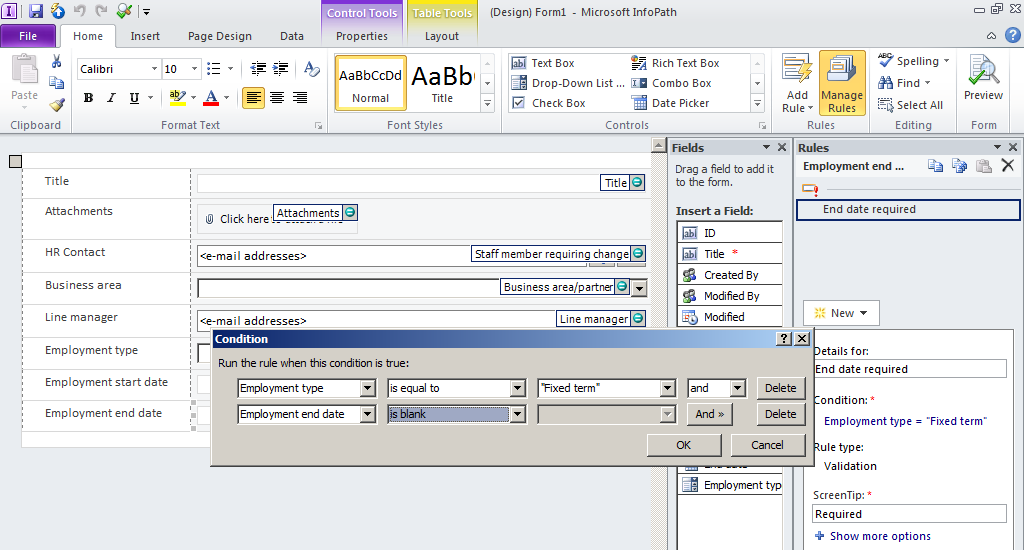Toggle Underline formatting
This screenshot has width=1024, height=550.
pyautogui.click(x=134, y=98)
